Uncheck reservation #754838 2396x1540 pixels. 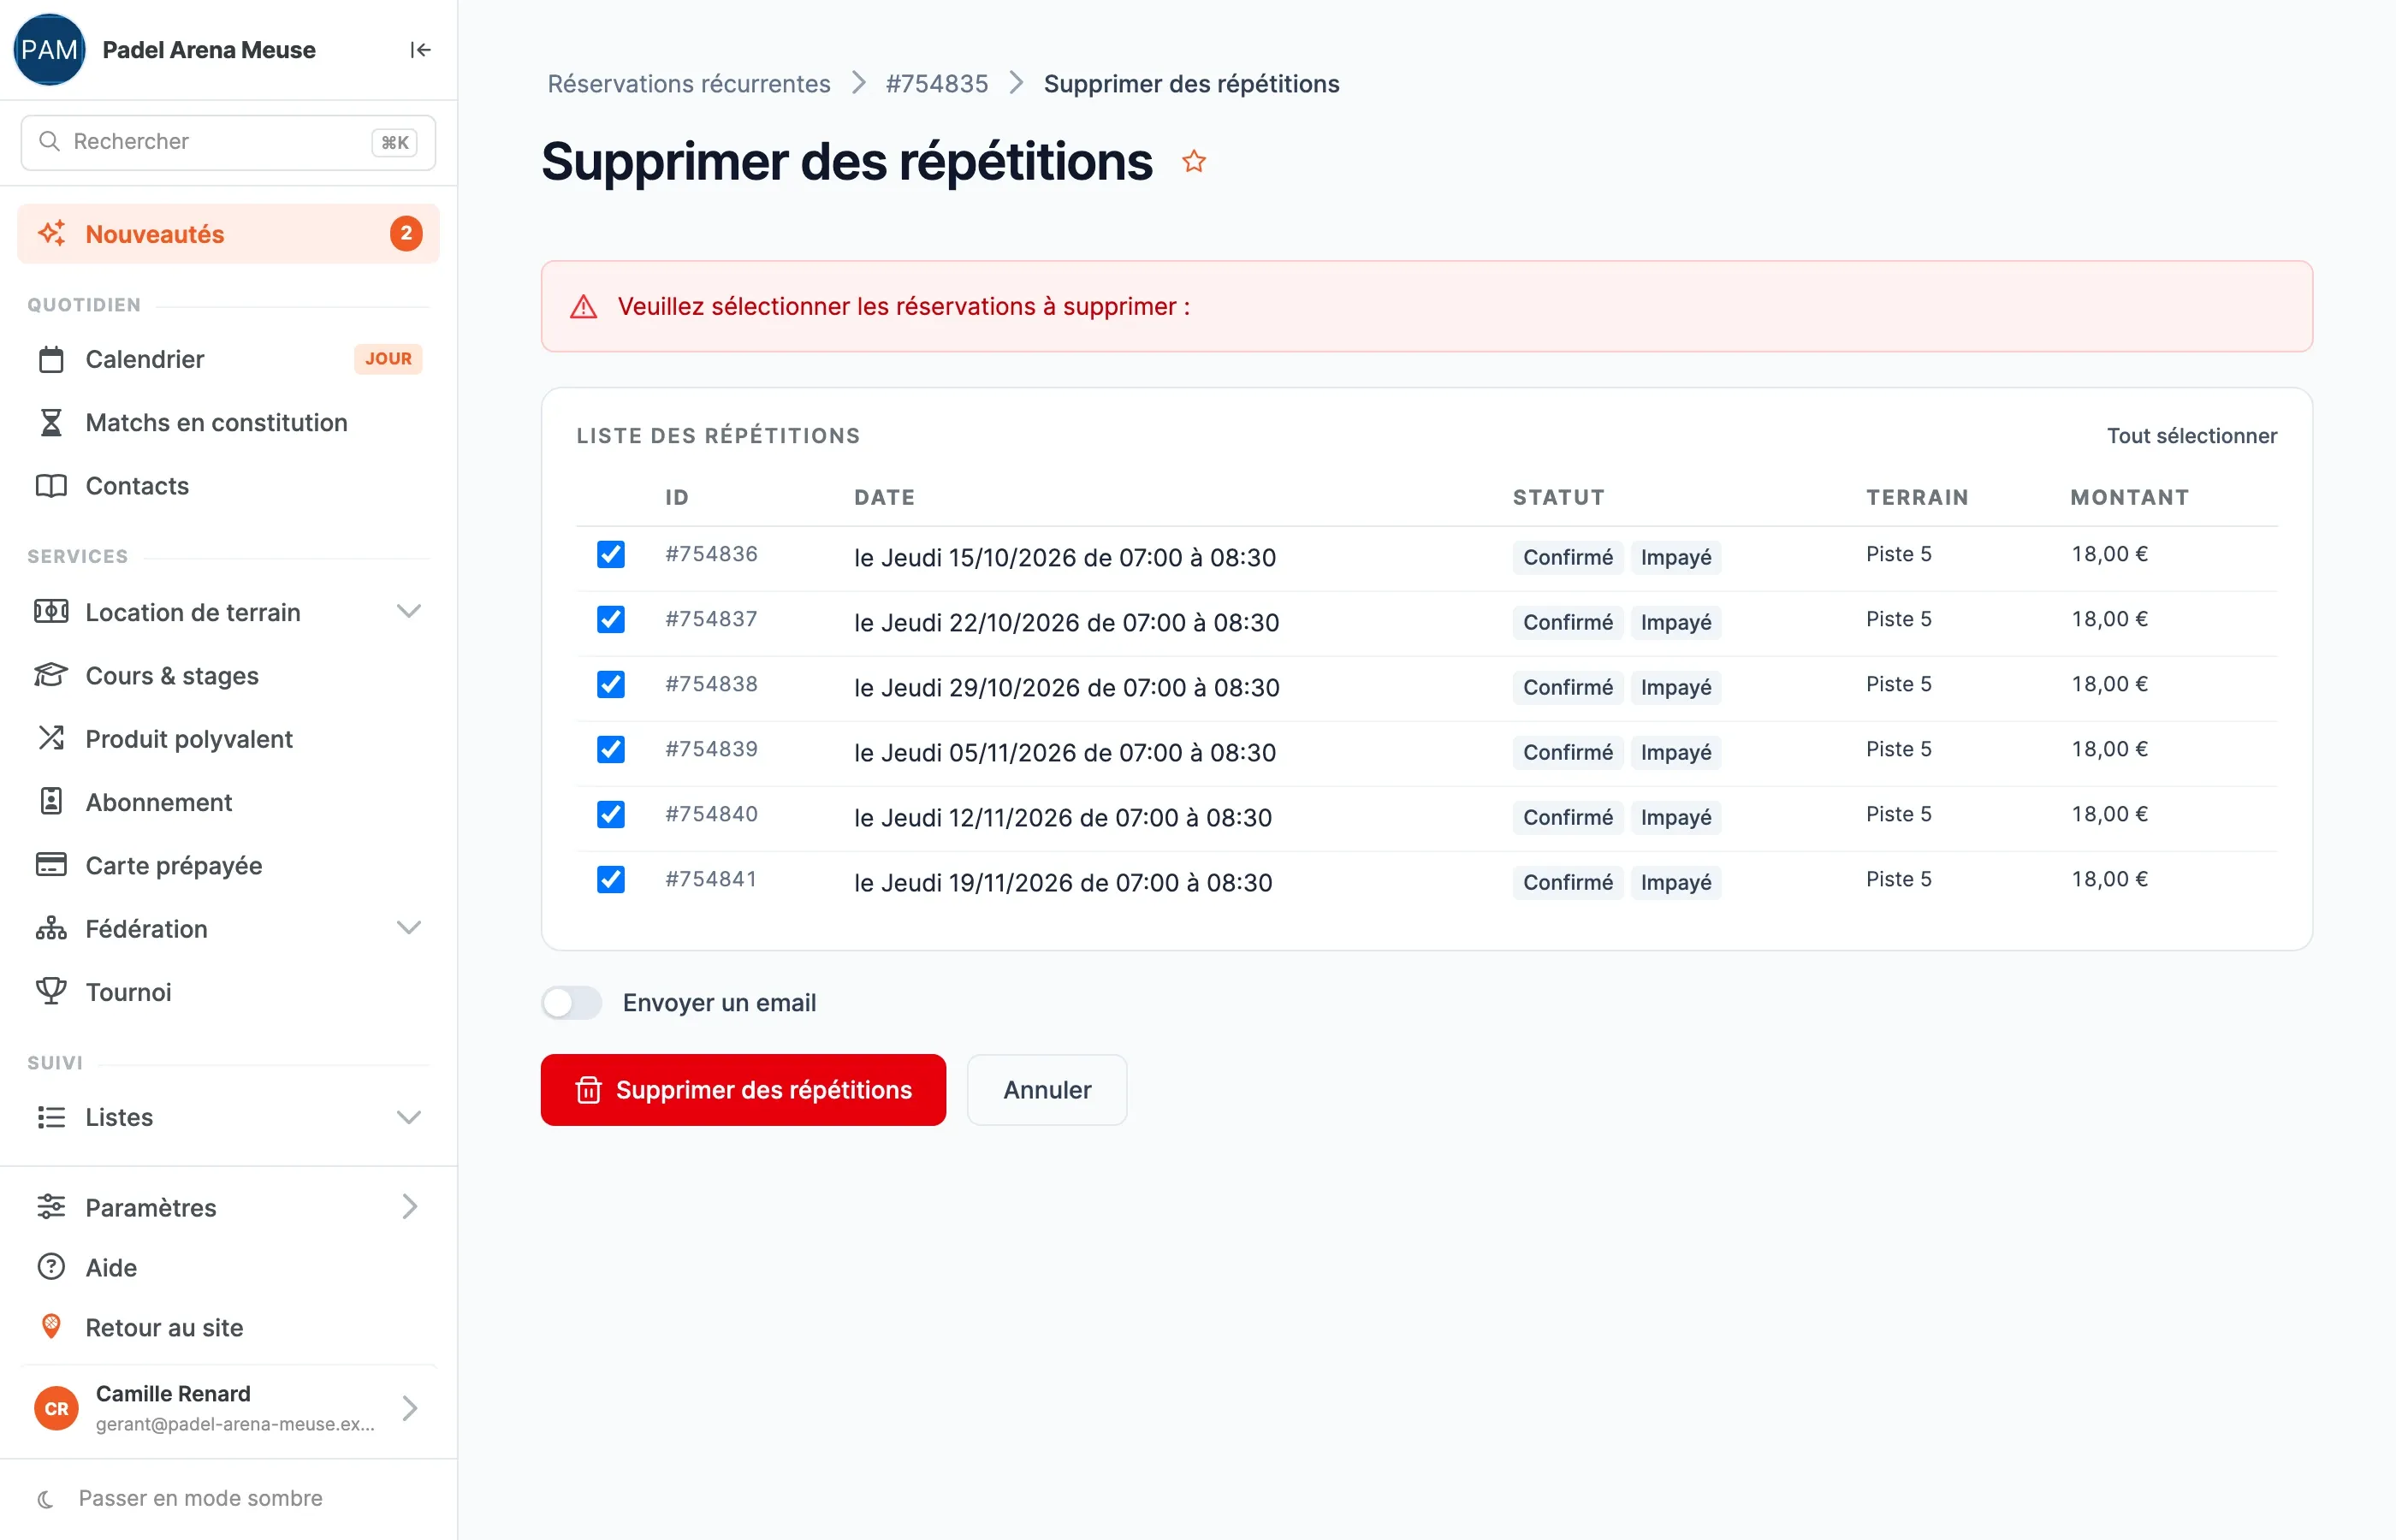click(611, 684)
